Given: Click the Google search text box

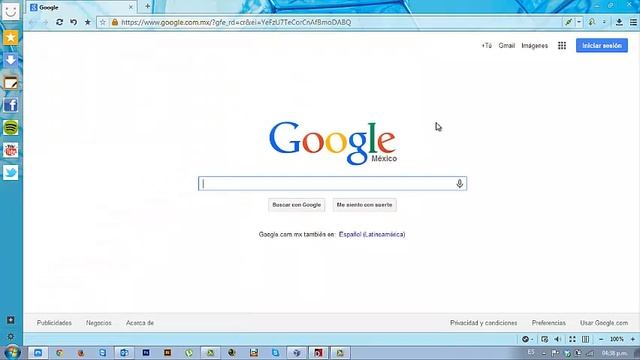Looking at the screenshot, I should click(332, 184).
